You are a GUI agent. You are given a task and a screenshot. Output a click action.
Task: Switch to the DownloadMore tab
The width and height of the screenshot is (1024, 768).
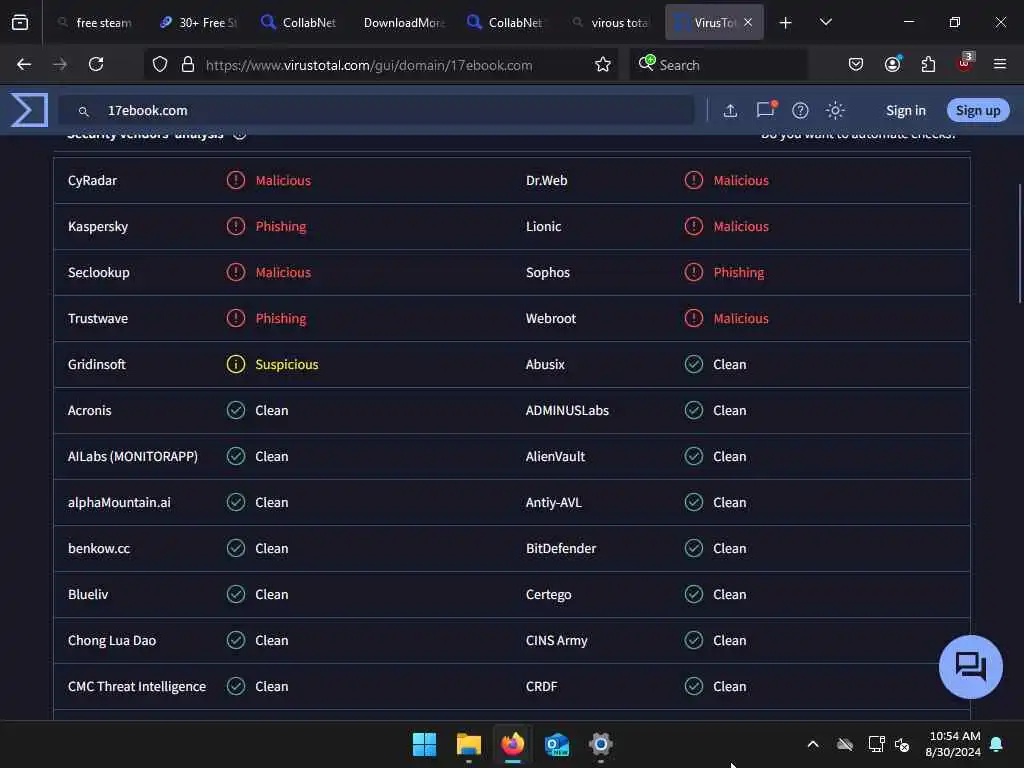pos(402,22)
